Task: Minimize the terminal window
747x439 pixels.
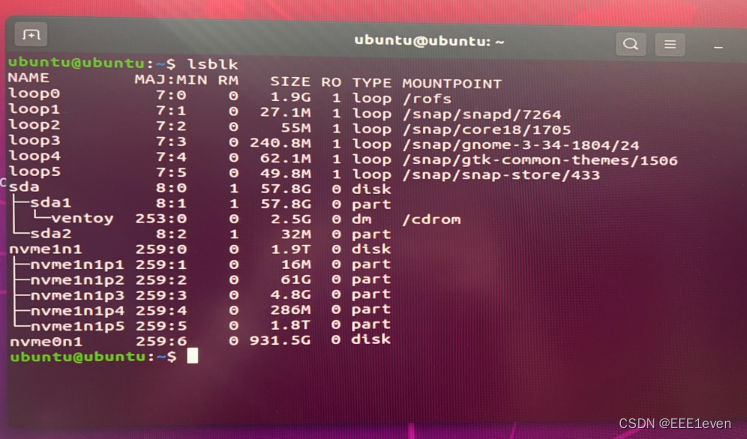Action: point(718,47)
